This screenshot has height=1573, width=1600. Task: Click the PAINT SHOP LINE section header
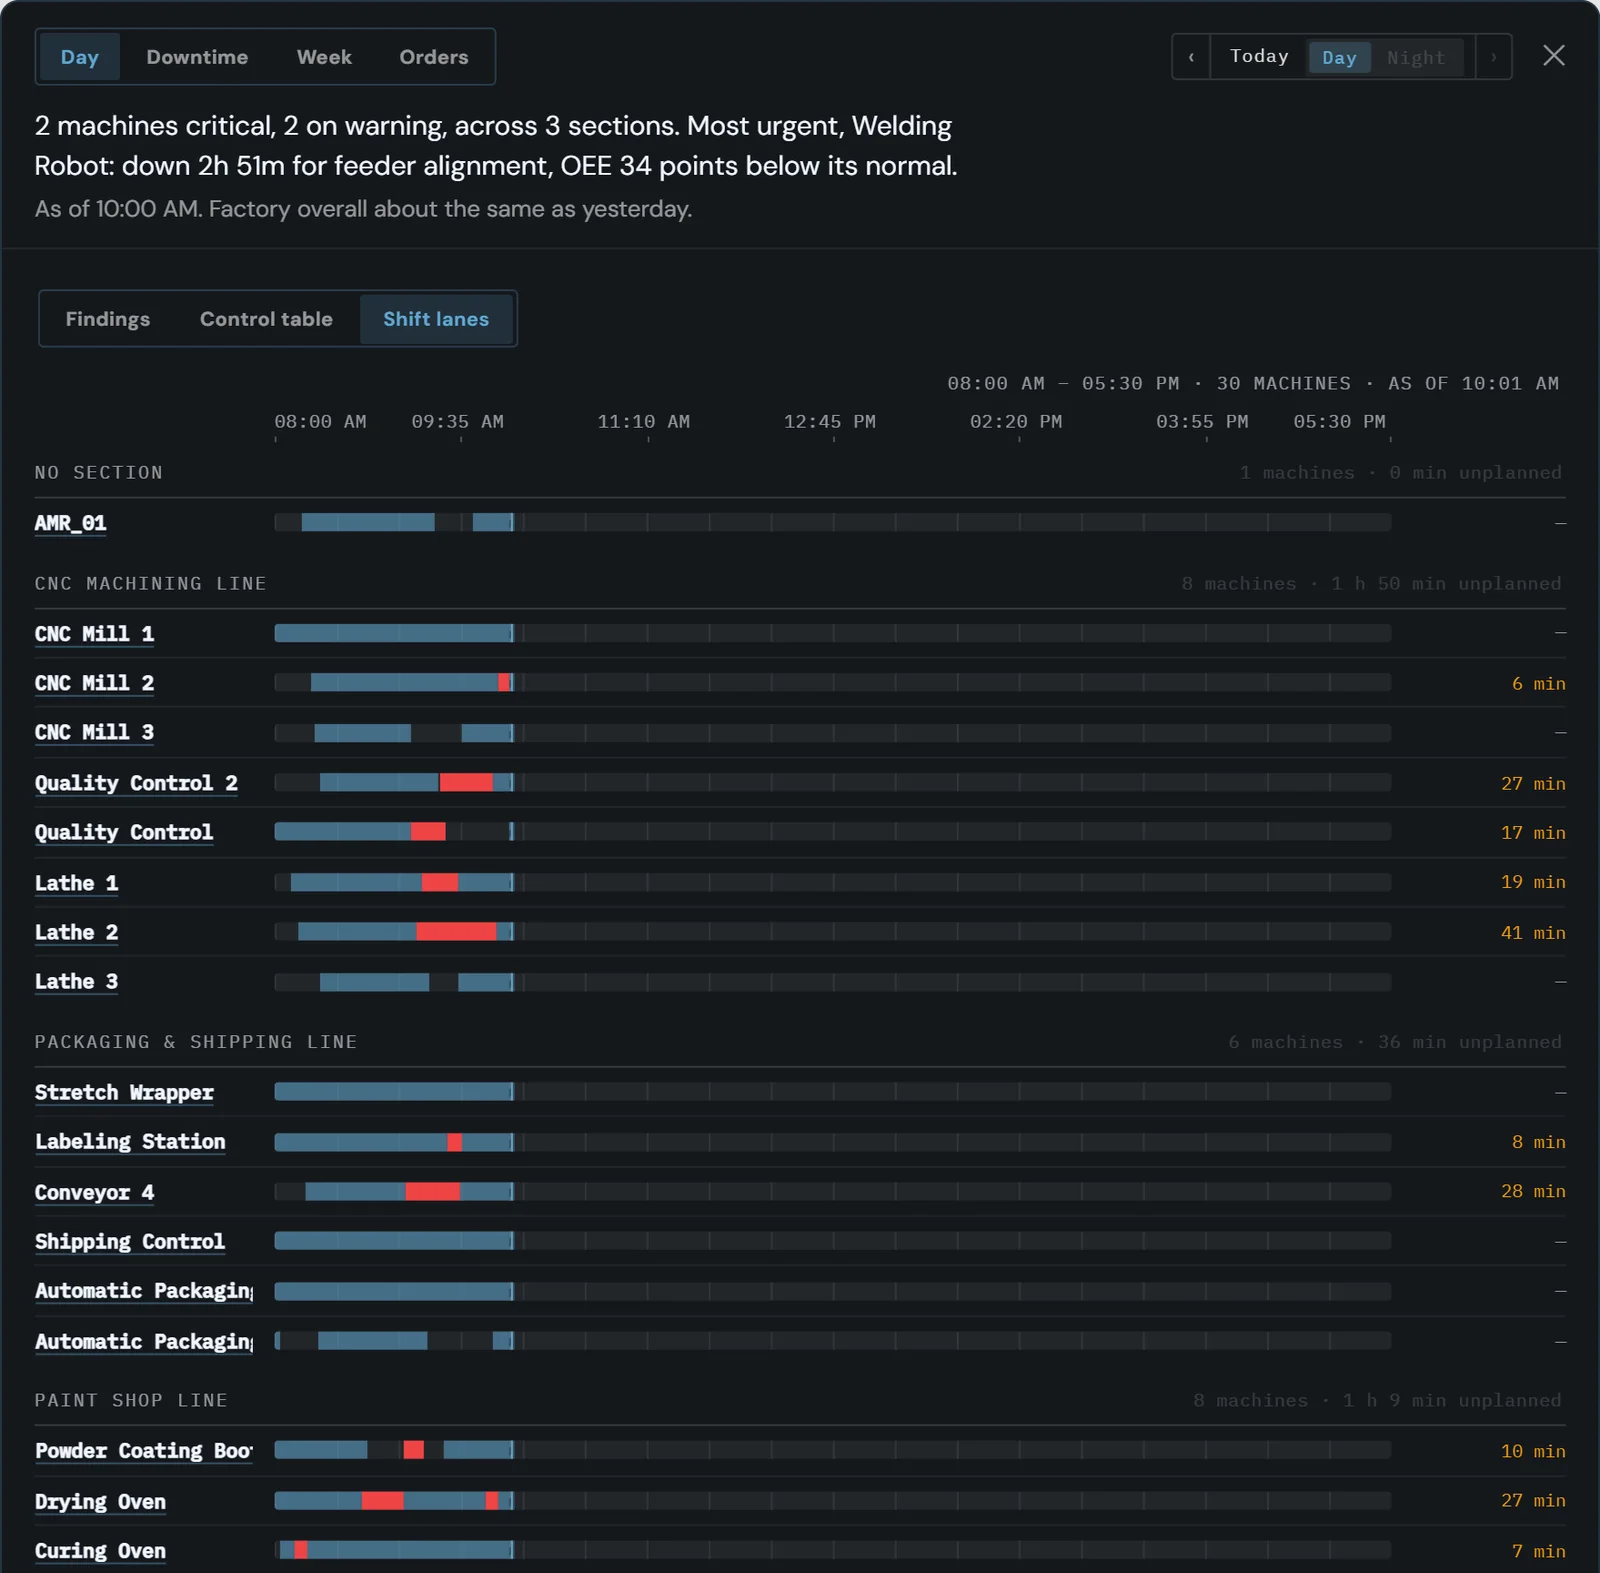pos(131,1400)
